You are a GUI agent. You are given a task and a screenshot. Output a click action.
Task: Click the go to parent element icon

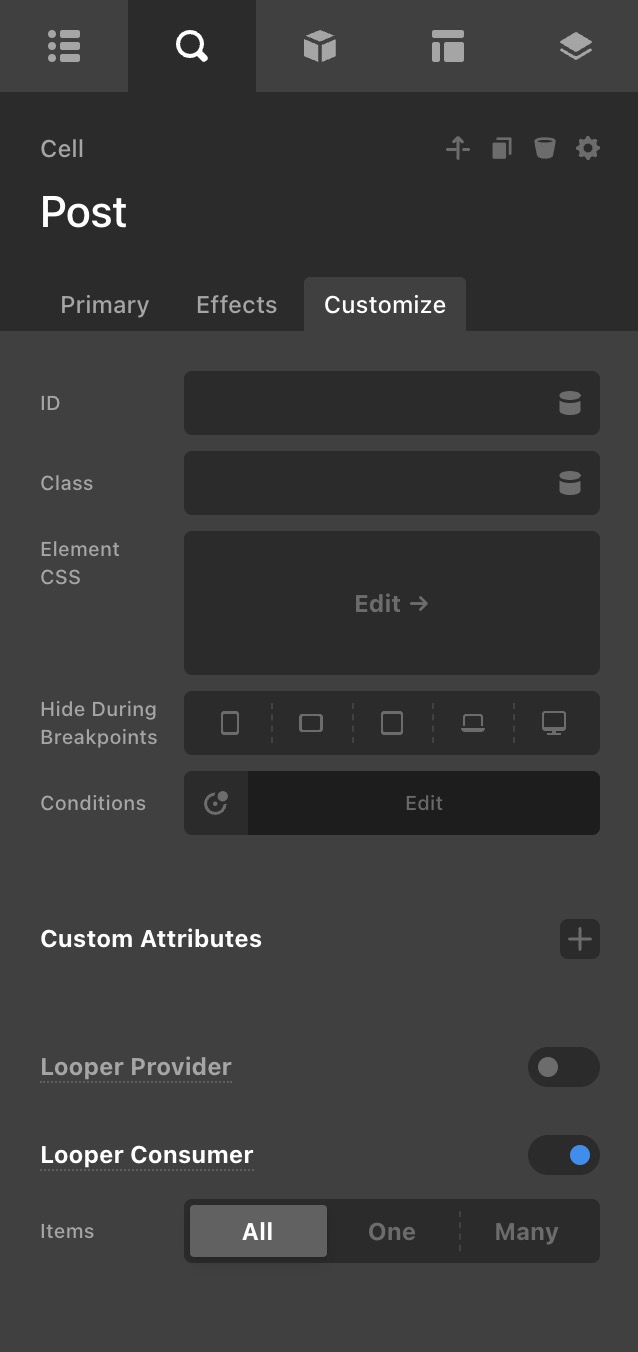[458, 149]
